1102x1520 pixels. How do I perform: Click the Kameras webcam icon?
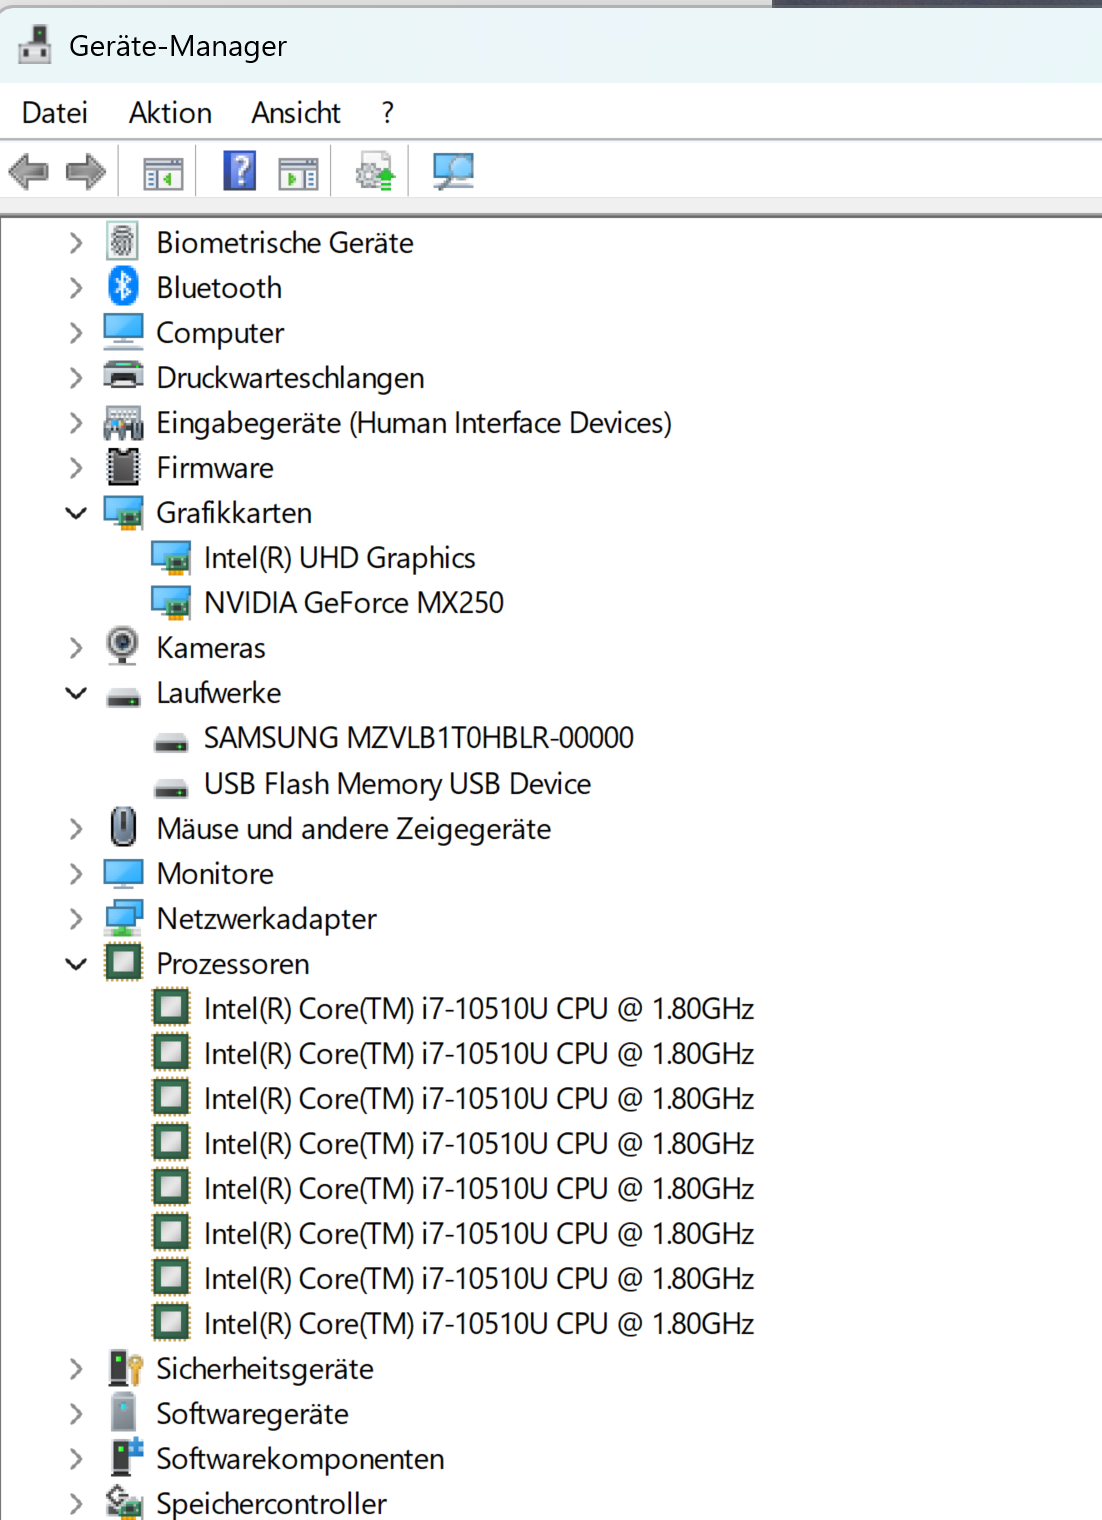pyautogui.click(x=122, y=646)
